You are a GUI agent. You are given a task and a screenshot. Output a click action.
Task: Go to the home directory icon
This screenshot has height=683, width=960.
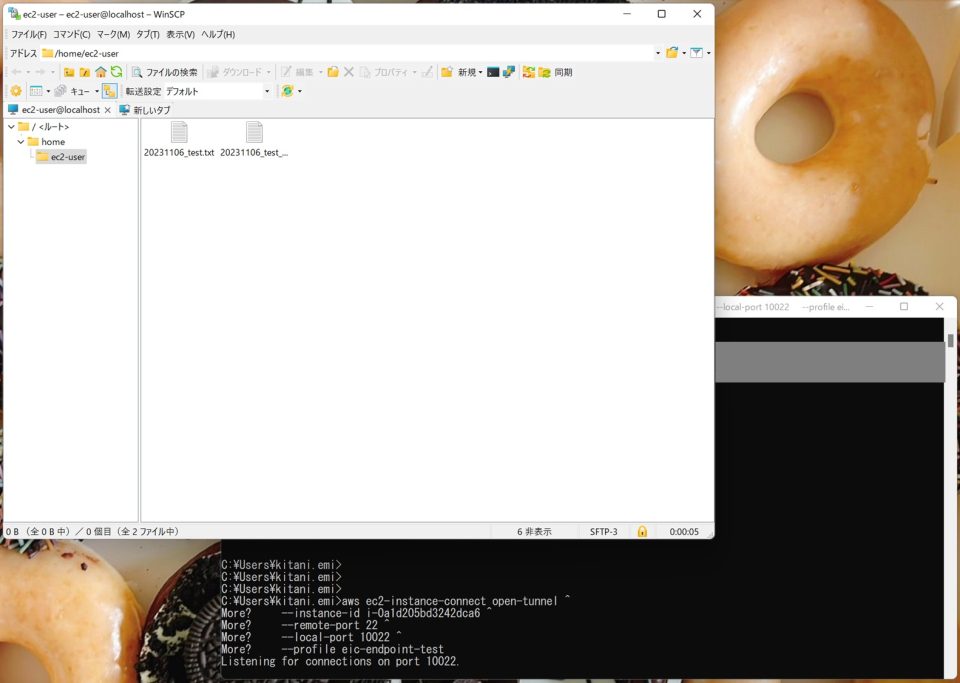point(101,72)
